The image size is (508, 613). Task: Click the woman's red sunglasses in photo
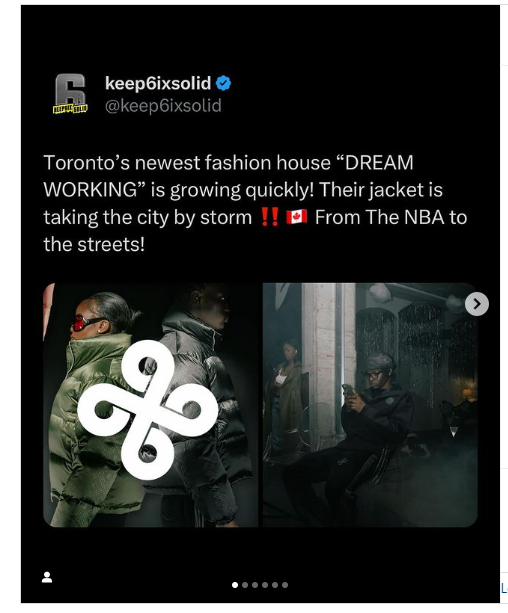(83, 324)
